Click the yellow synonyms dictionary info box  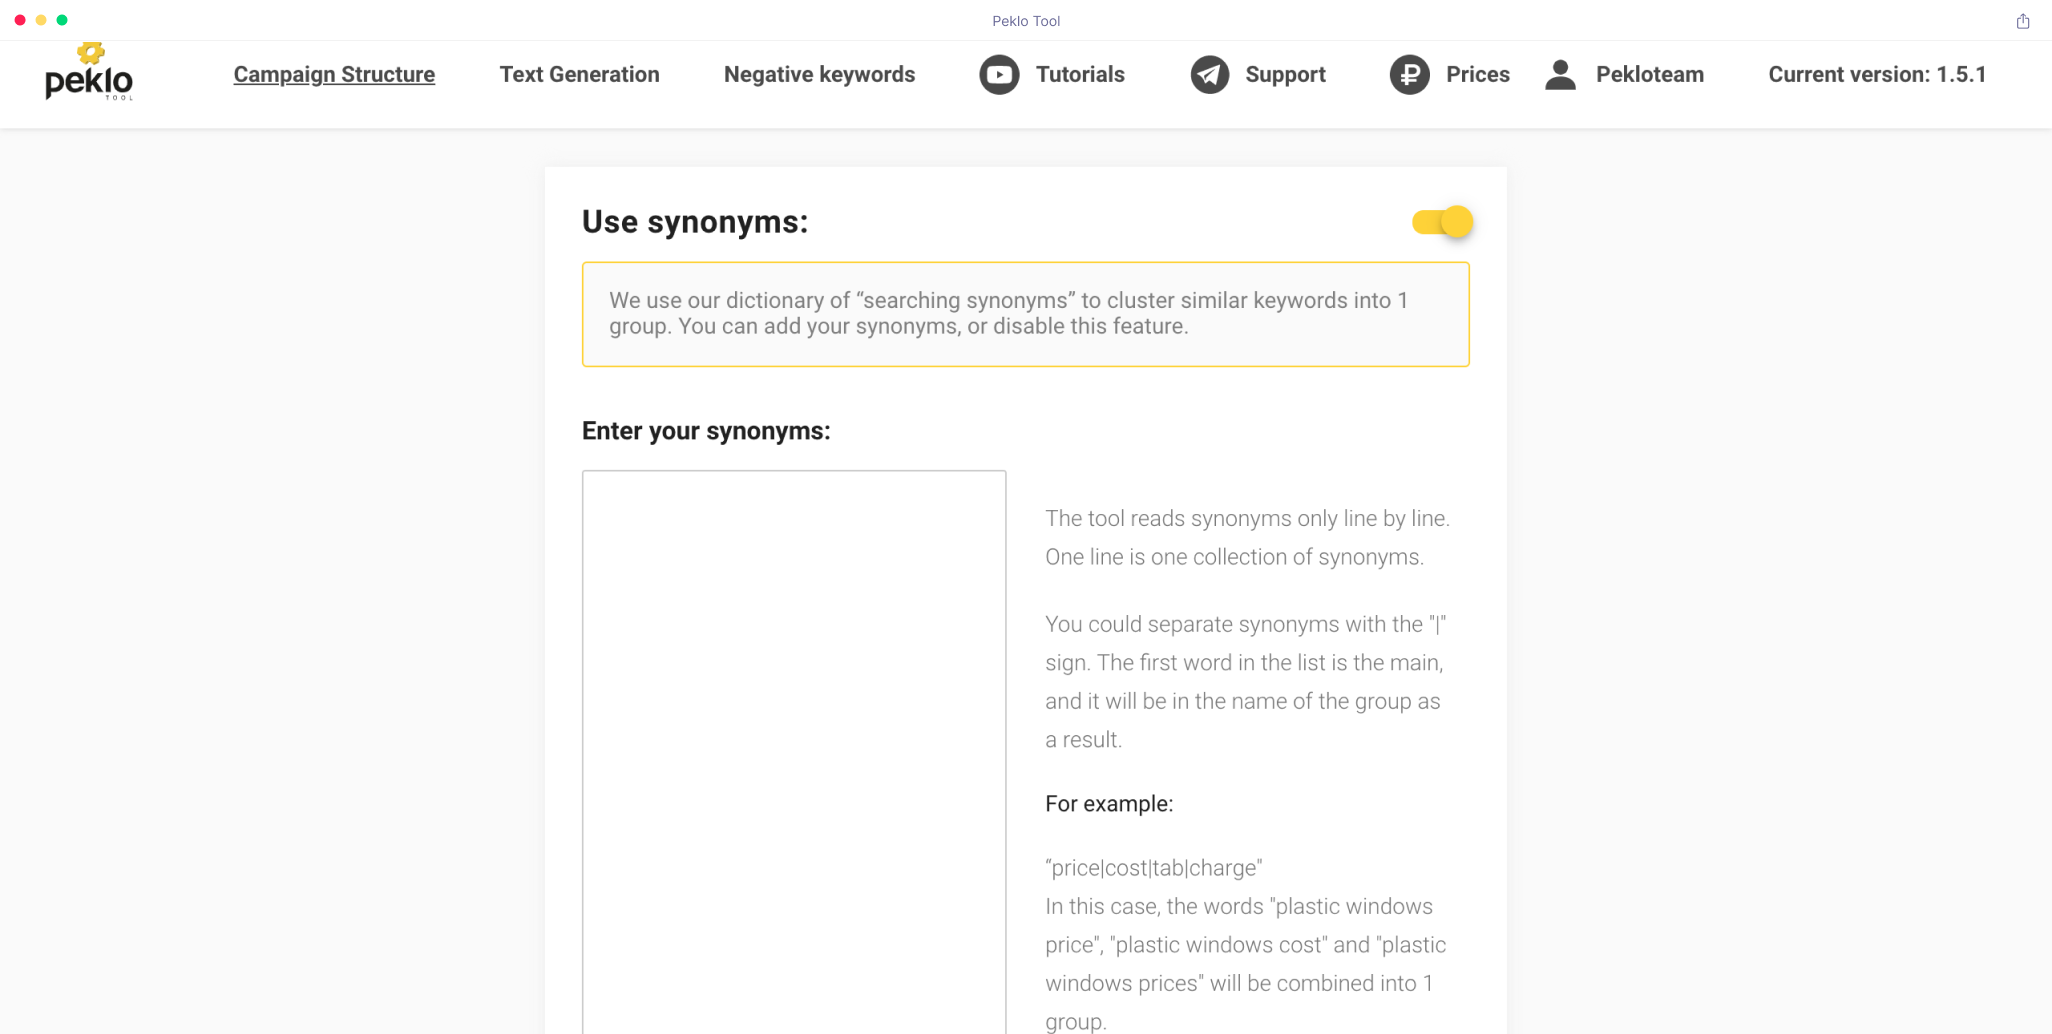pos(1025,314)
